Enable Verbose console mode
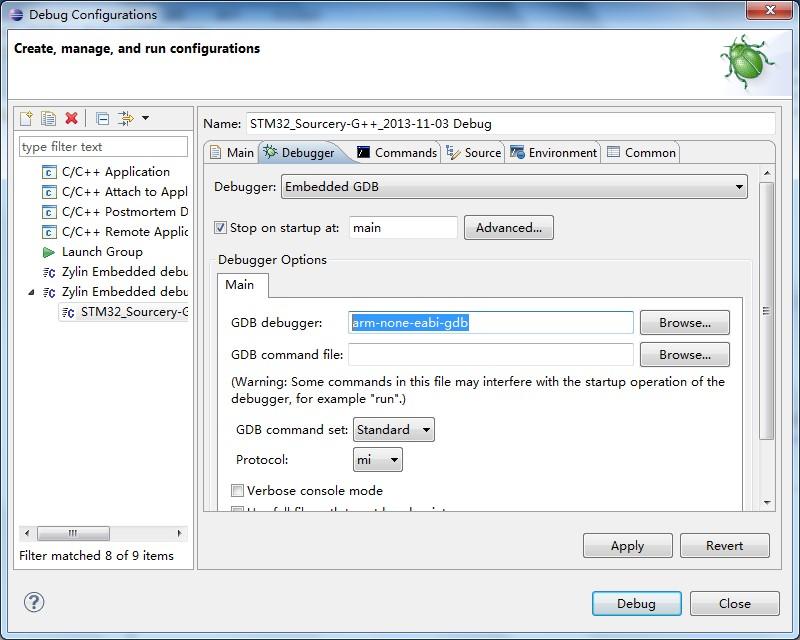This screenshot has width=800, height=640. click(x=238, y=490)
